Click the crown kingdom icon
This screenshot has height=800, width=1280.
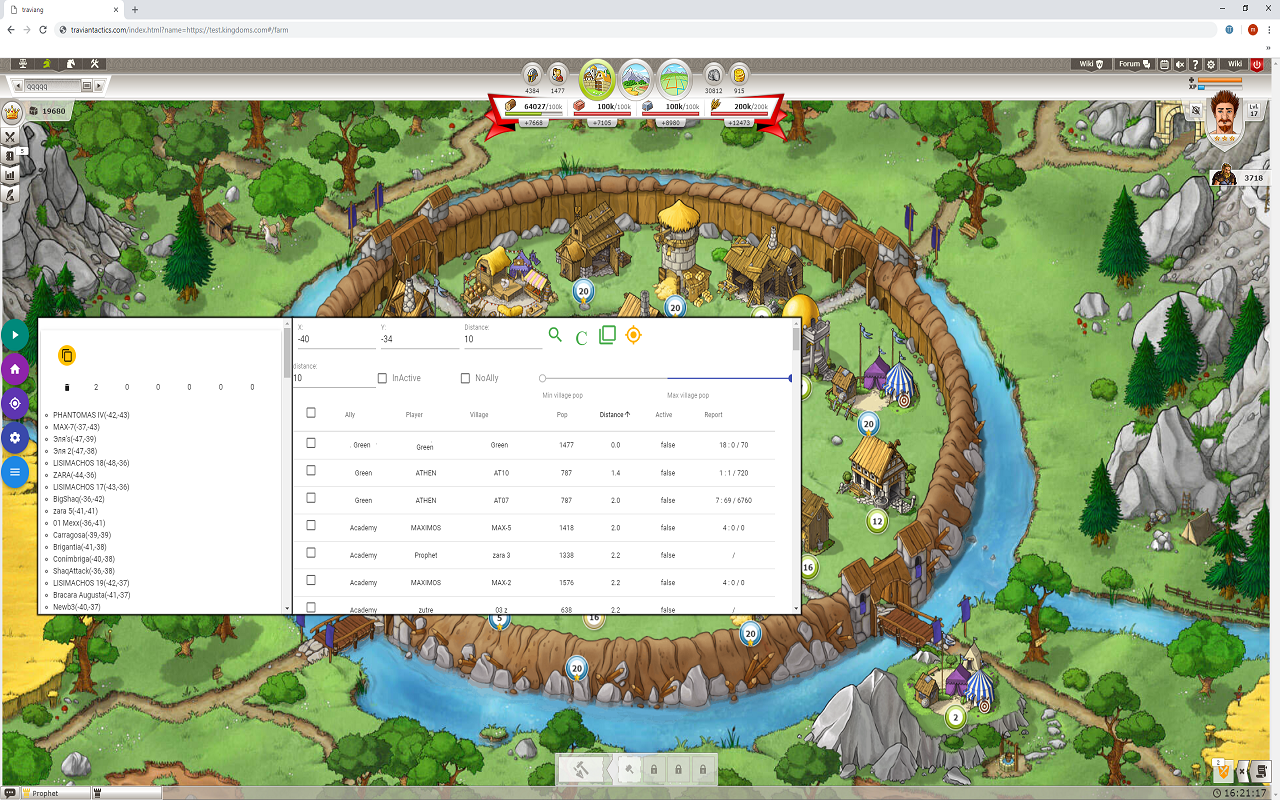13,112
